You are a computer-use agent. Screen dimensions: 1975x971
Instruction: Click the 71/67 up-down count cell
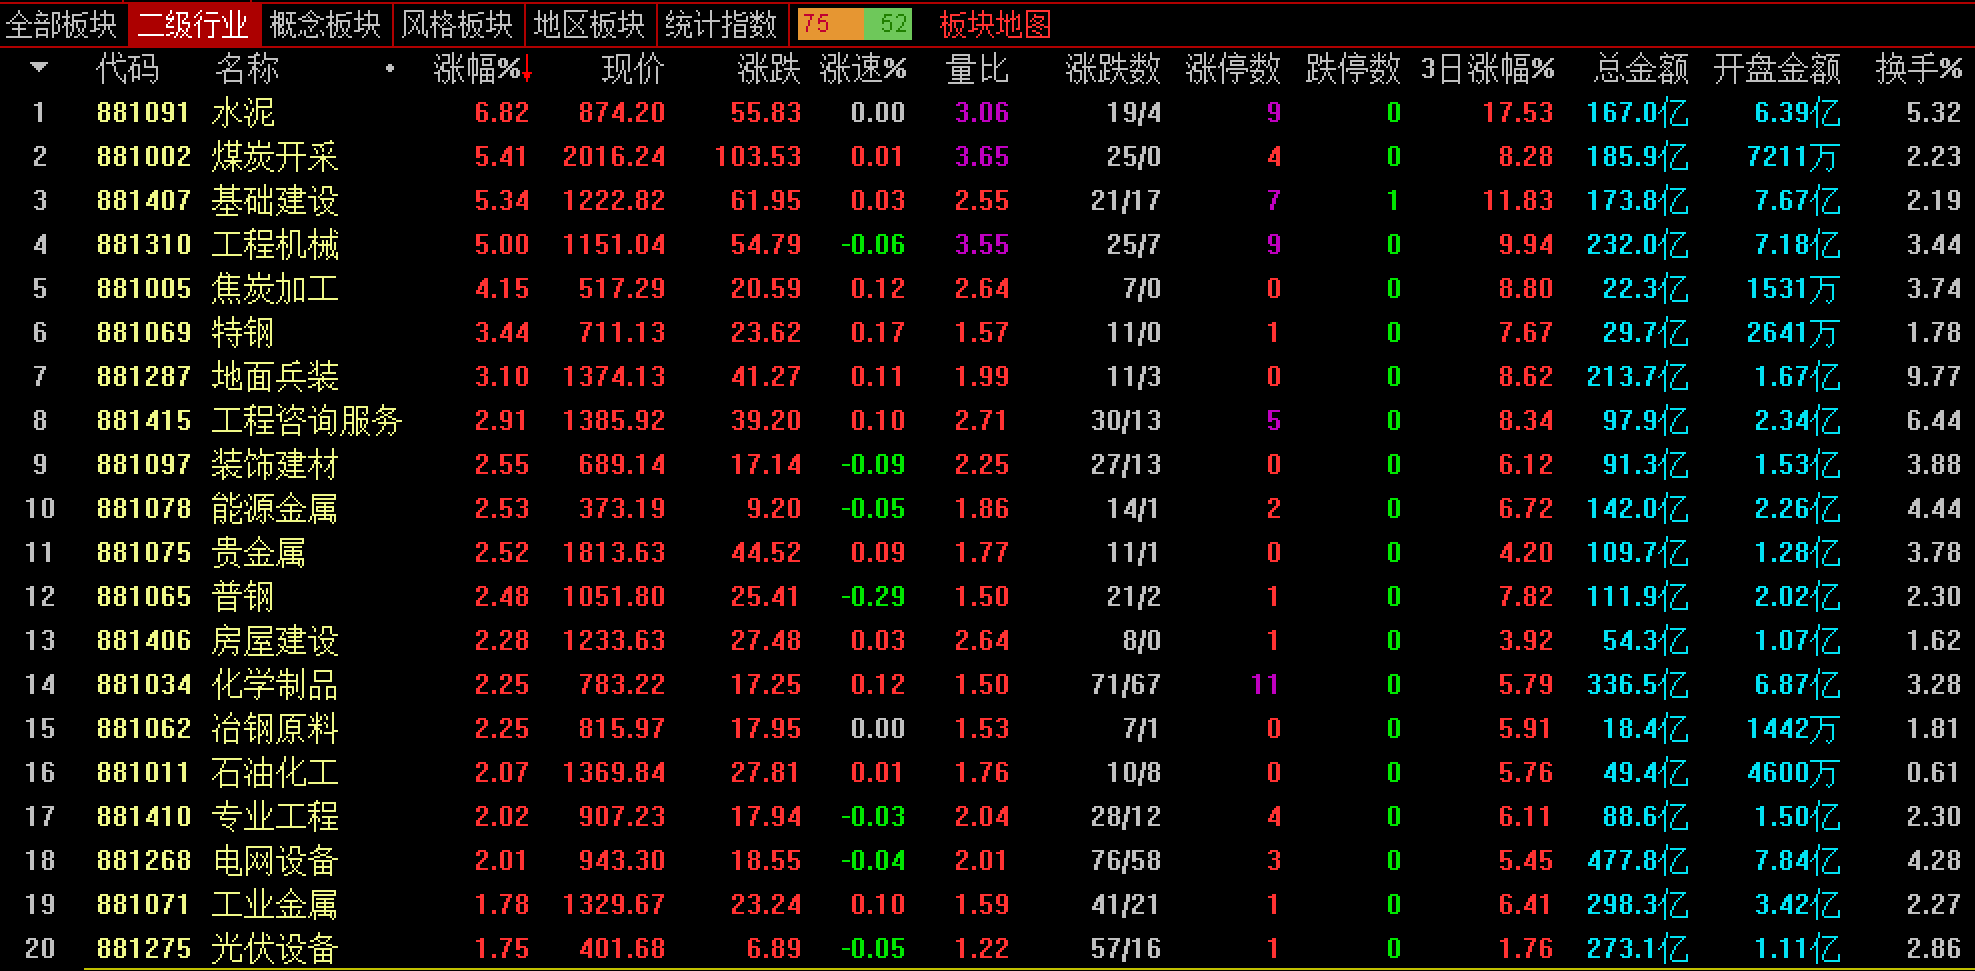pos(1126,685)
